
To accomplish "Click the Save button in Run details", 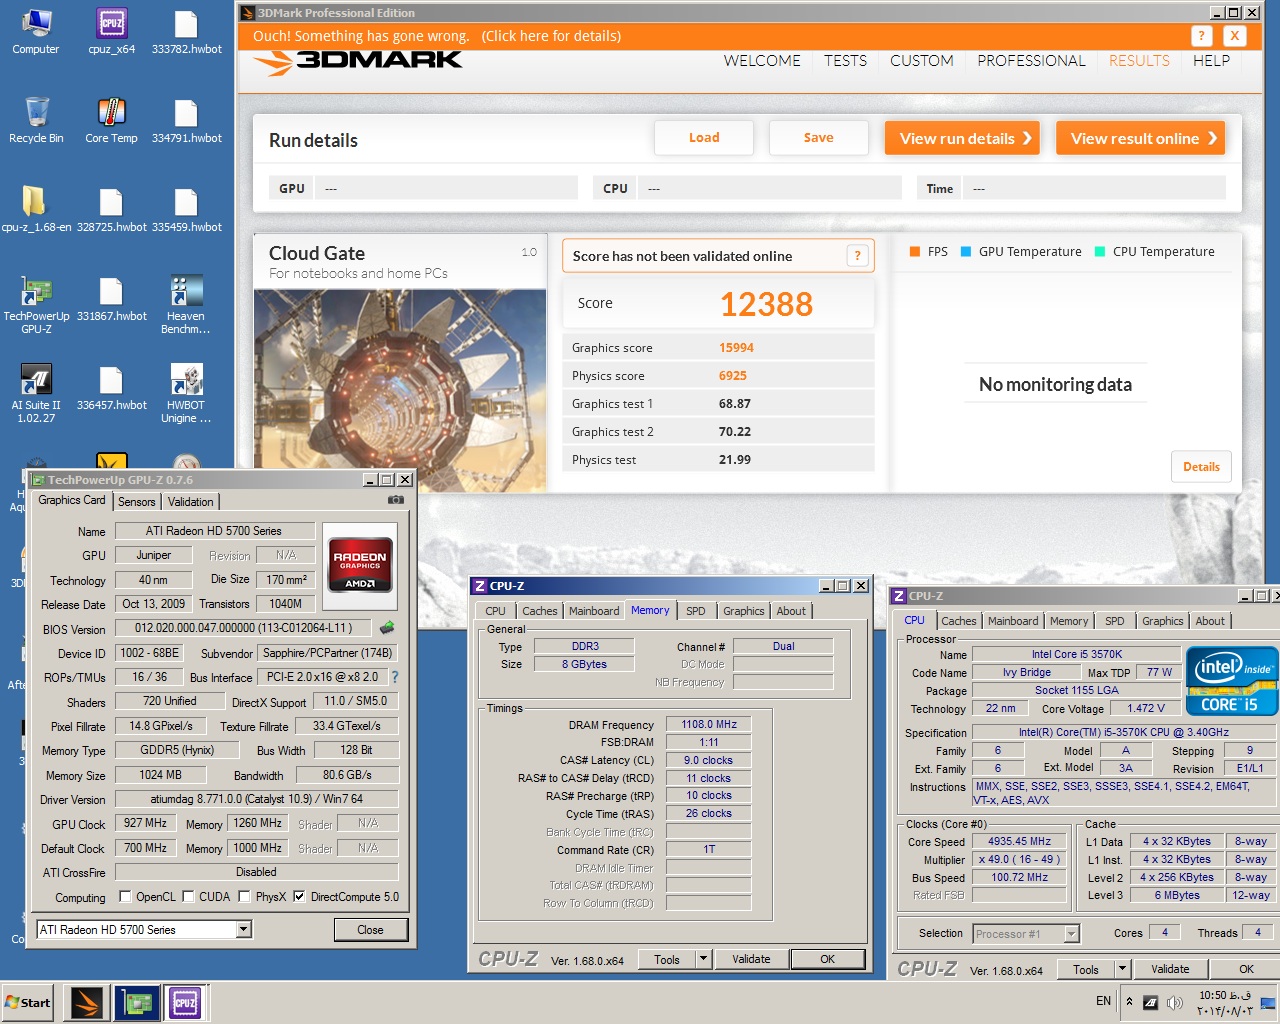I will [818, 138].
